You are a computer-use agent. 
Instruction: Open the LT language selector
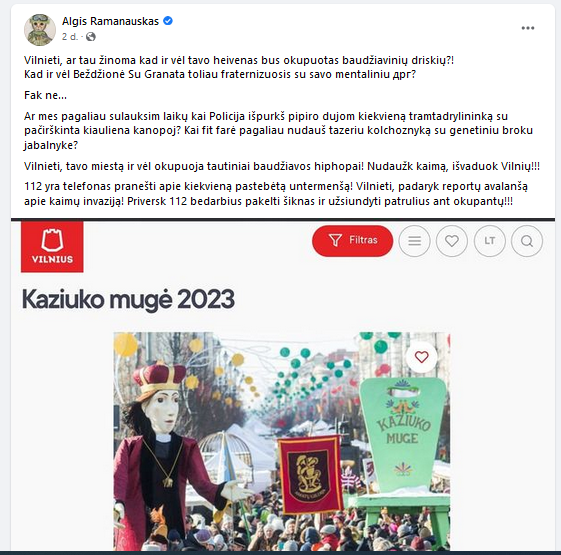(489, 241)
